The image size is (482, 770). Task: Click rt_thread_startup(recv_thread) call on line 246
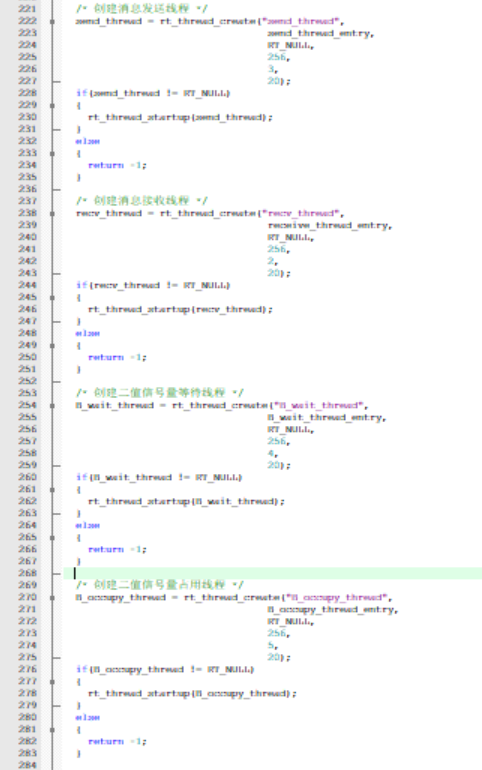coord(180,309)
